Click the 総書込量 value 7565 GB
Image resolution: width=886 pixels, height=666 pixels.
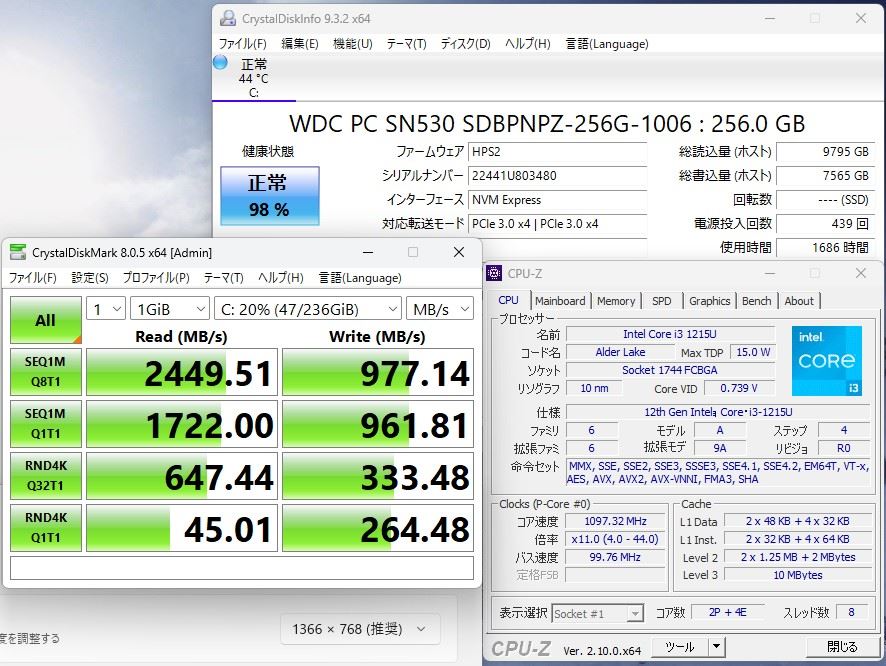pos(826,176)
